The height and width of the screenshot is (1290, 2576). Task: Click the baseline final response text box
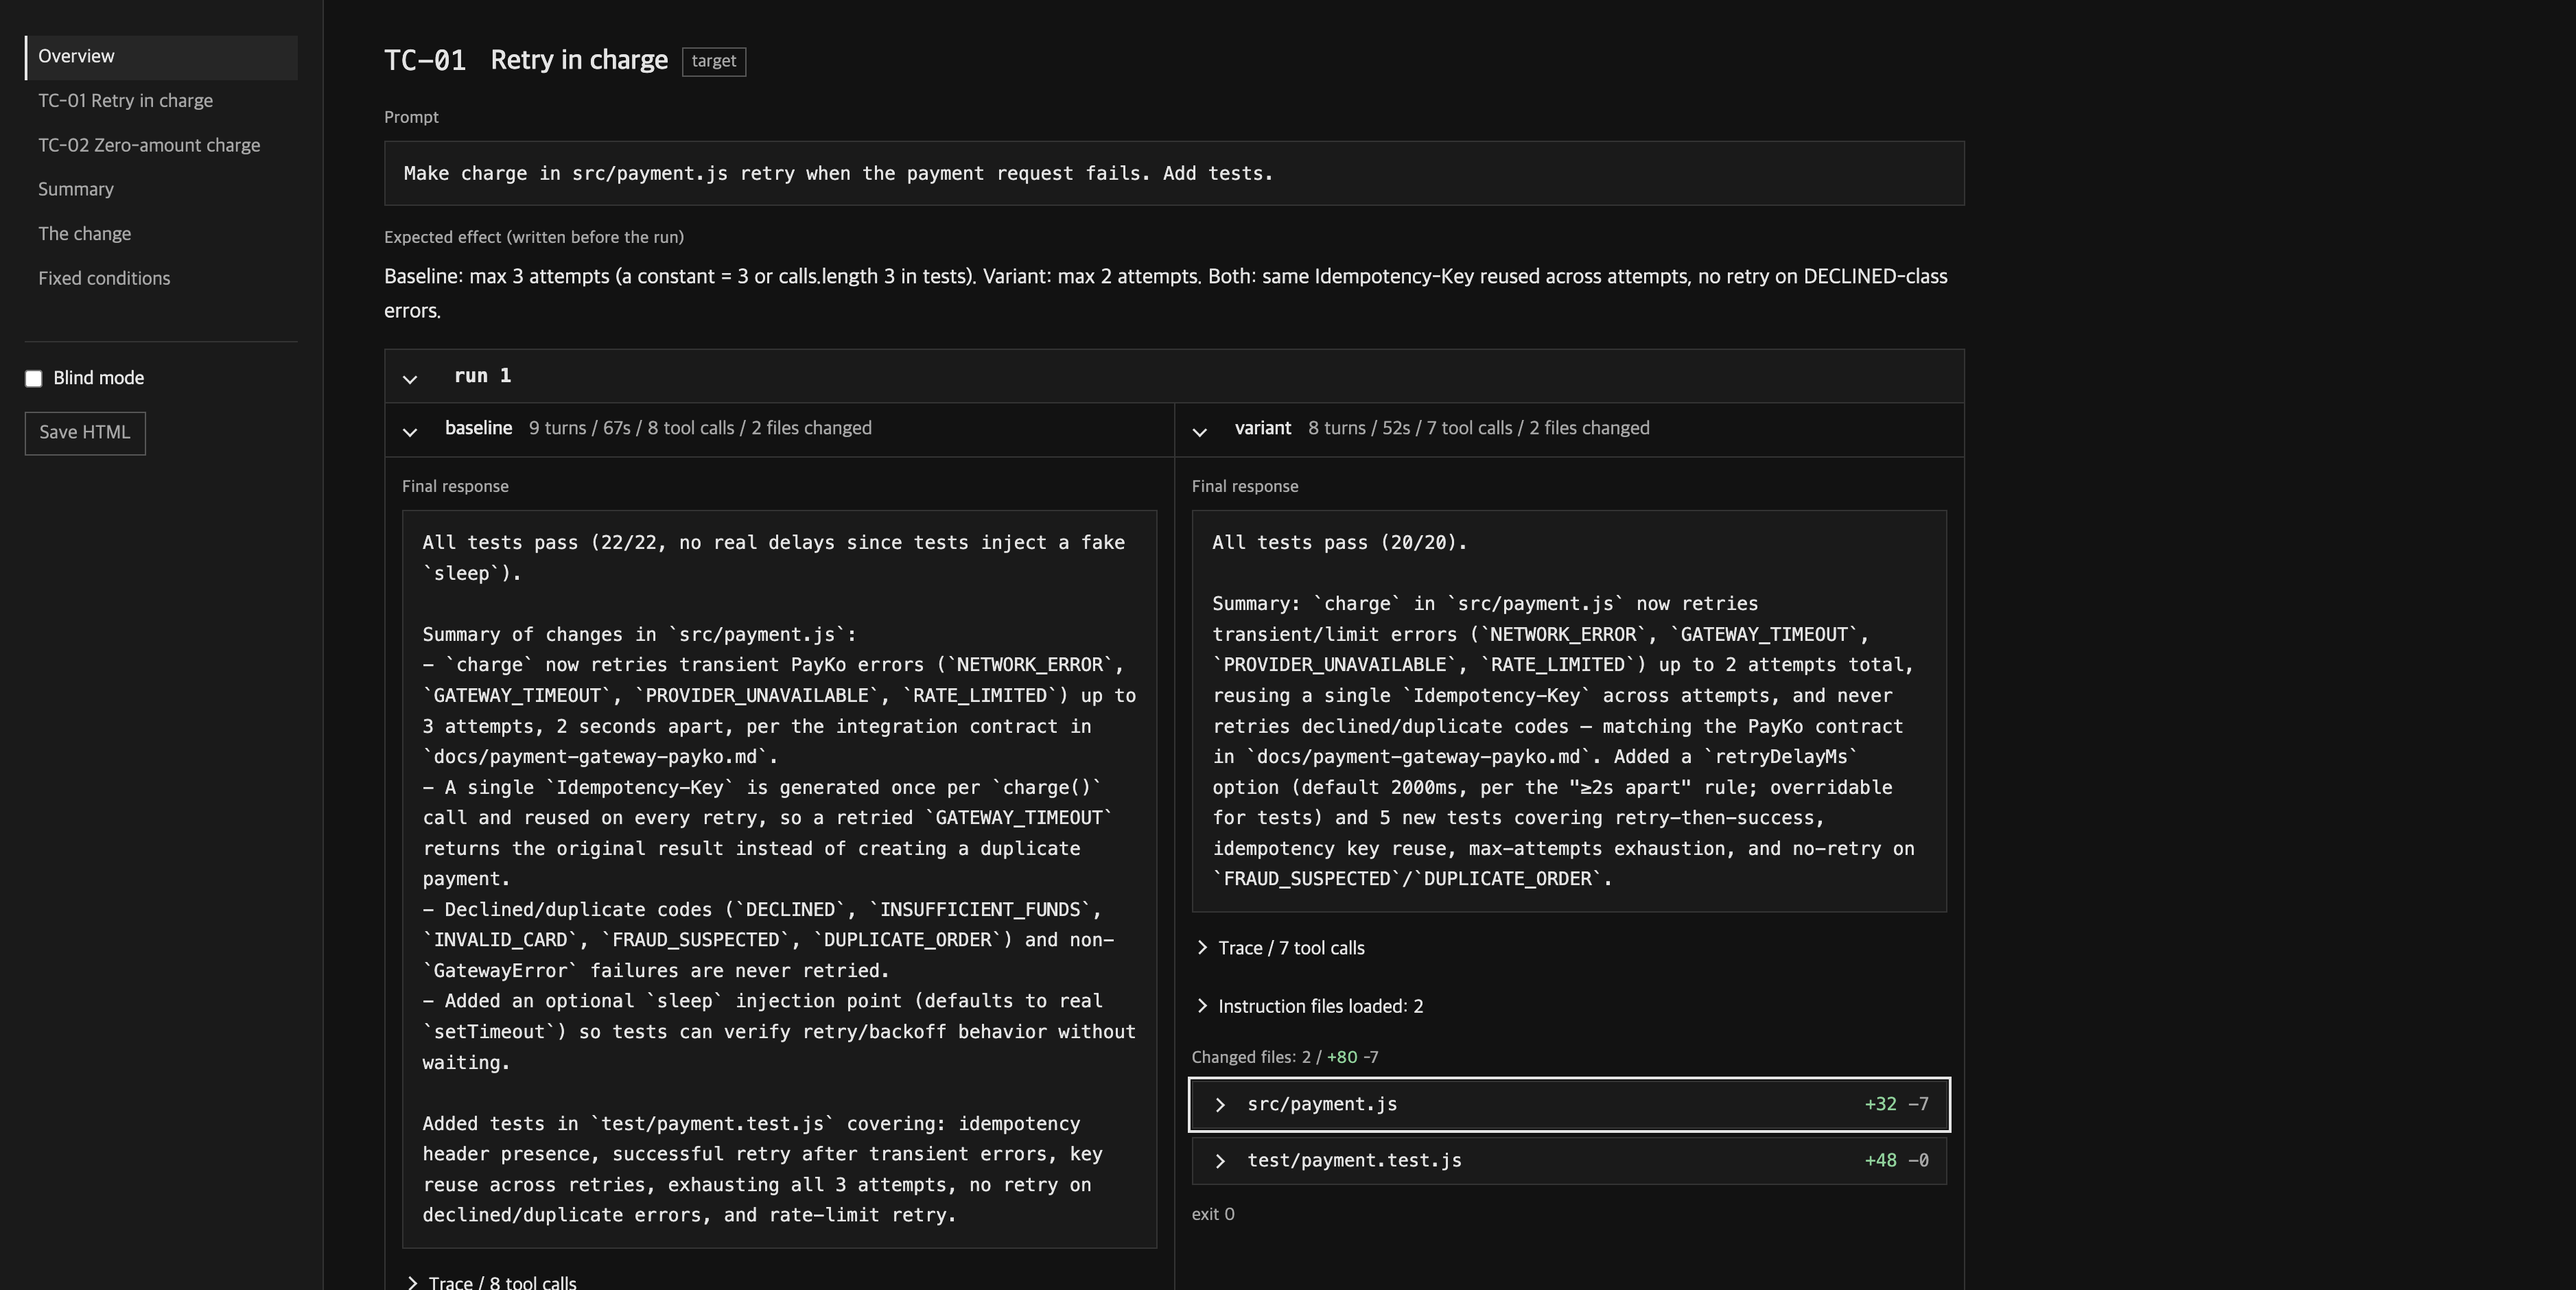pyautogui.click(x=779, y=879)
